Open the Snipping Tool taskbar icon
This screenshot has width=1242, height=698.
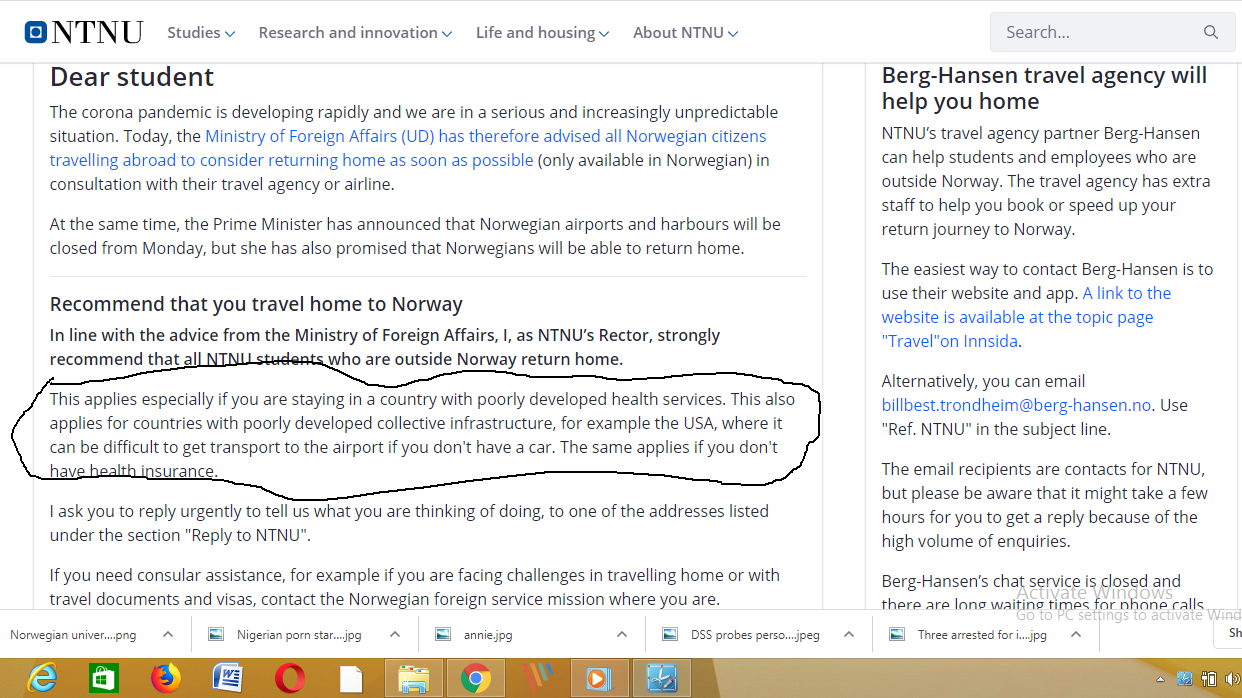[x=661, y=679]
